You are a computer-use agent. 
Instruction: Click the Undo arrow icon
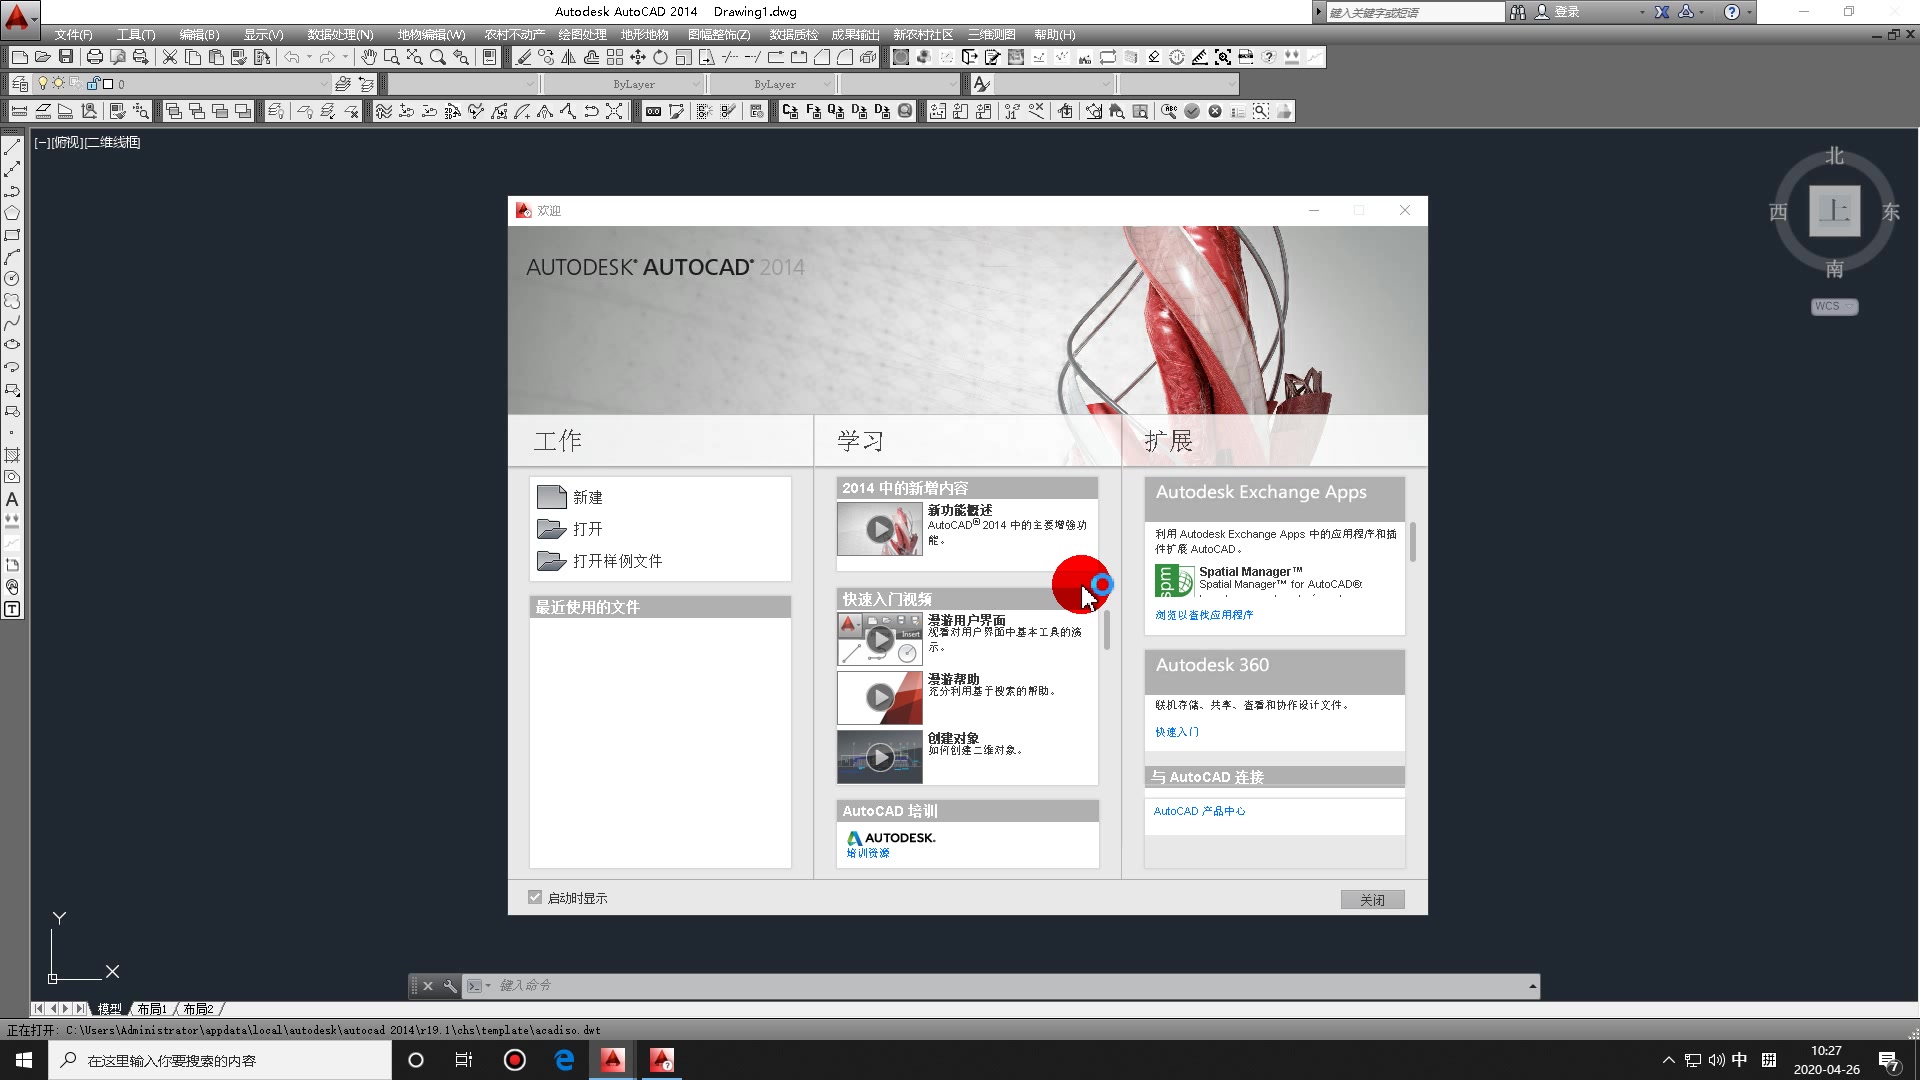click(291, 57)
